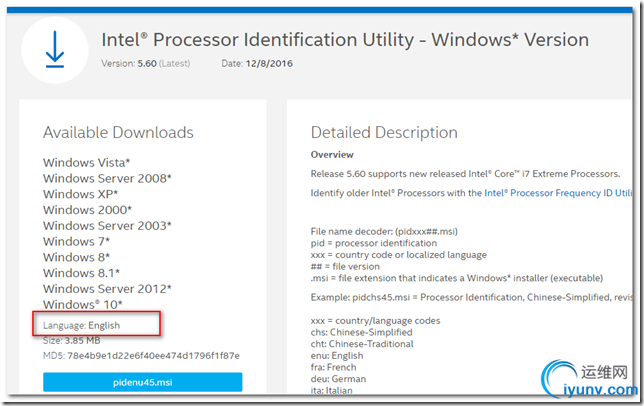The height and width of the screenshot is (406, 644).
Task: Click the Windows Server 2003* entry
Action: (x=107, y=225)
